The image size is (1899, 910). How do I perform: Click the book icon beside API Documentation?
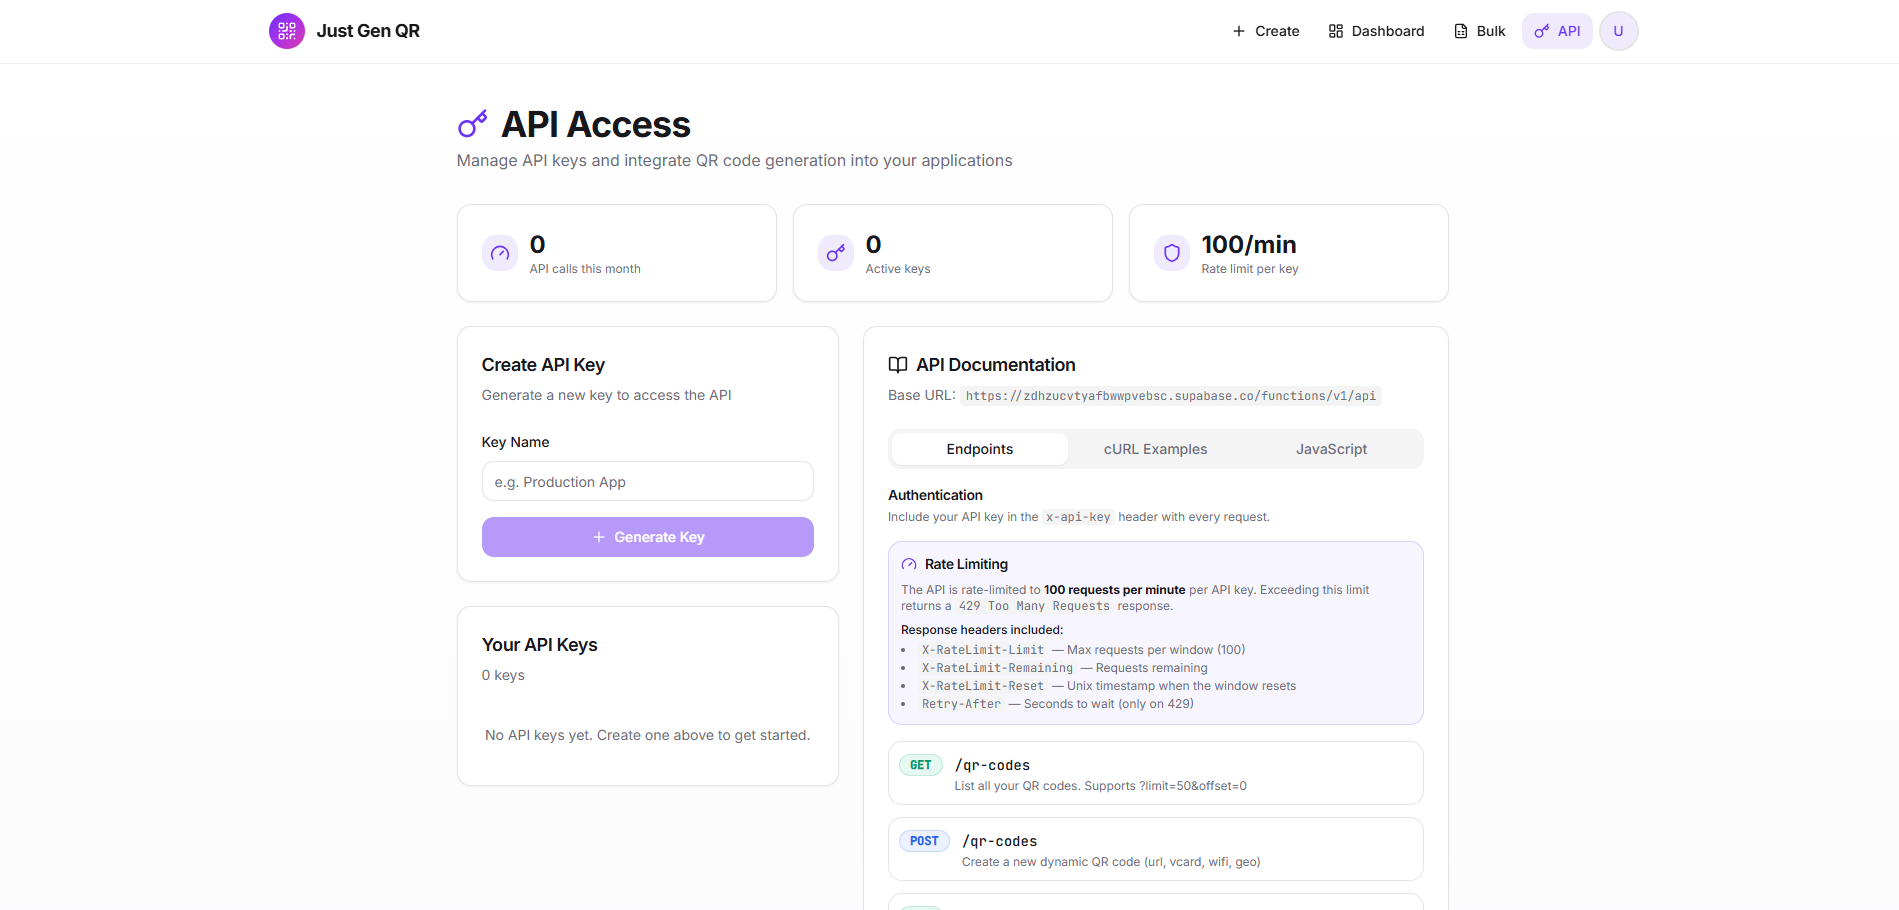tap(898, 365)
